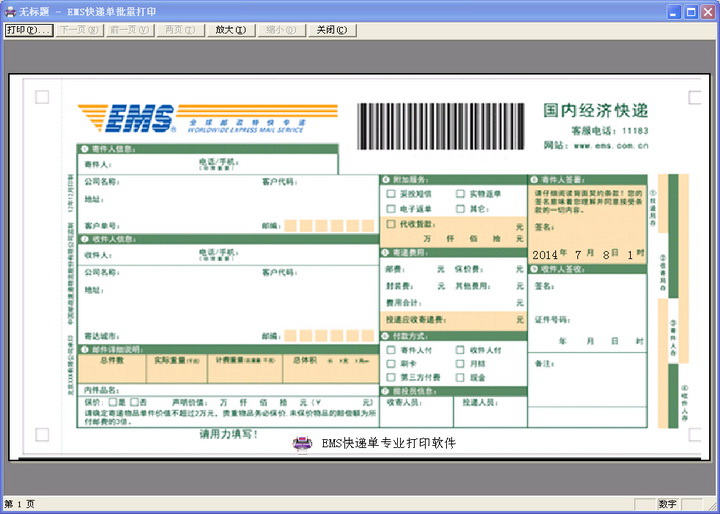Click the 附加服务 section header

[454, 180]
